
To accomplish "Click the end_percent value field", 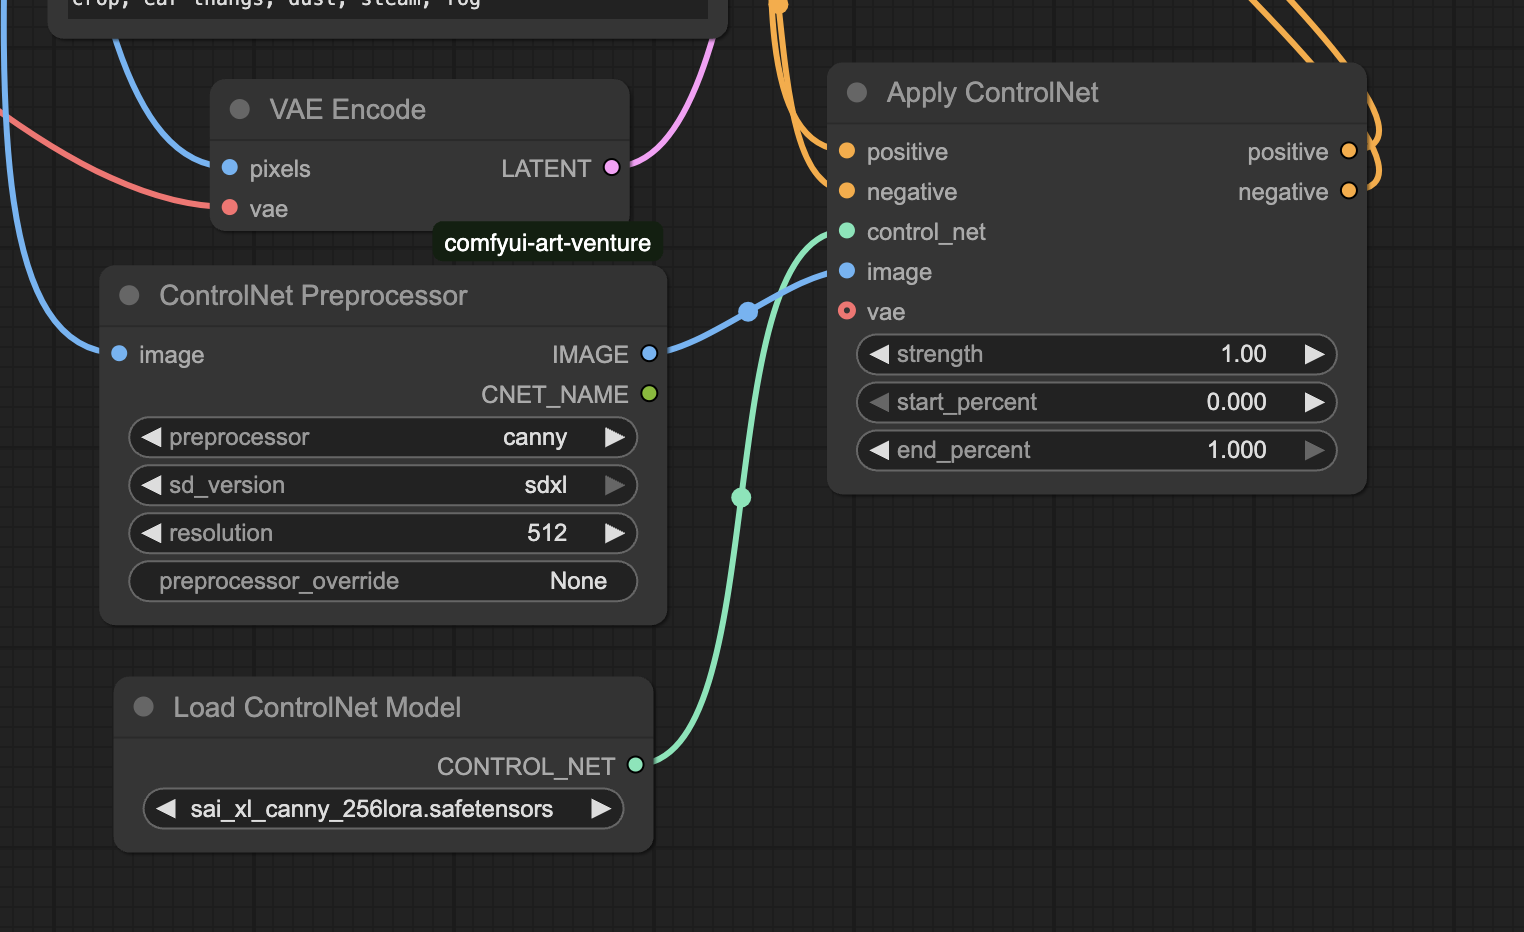I will [1097, 450].
